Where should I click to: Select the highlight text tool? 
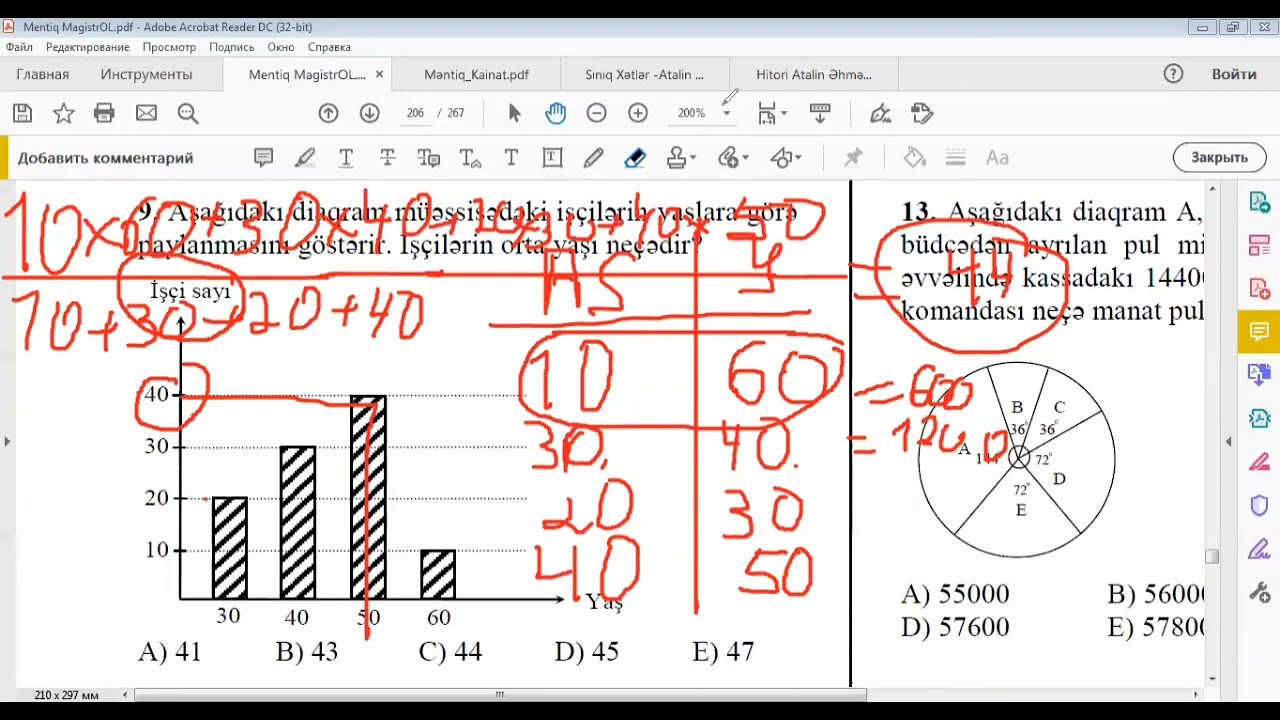tap(305, 157)
